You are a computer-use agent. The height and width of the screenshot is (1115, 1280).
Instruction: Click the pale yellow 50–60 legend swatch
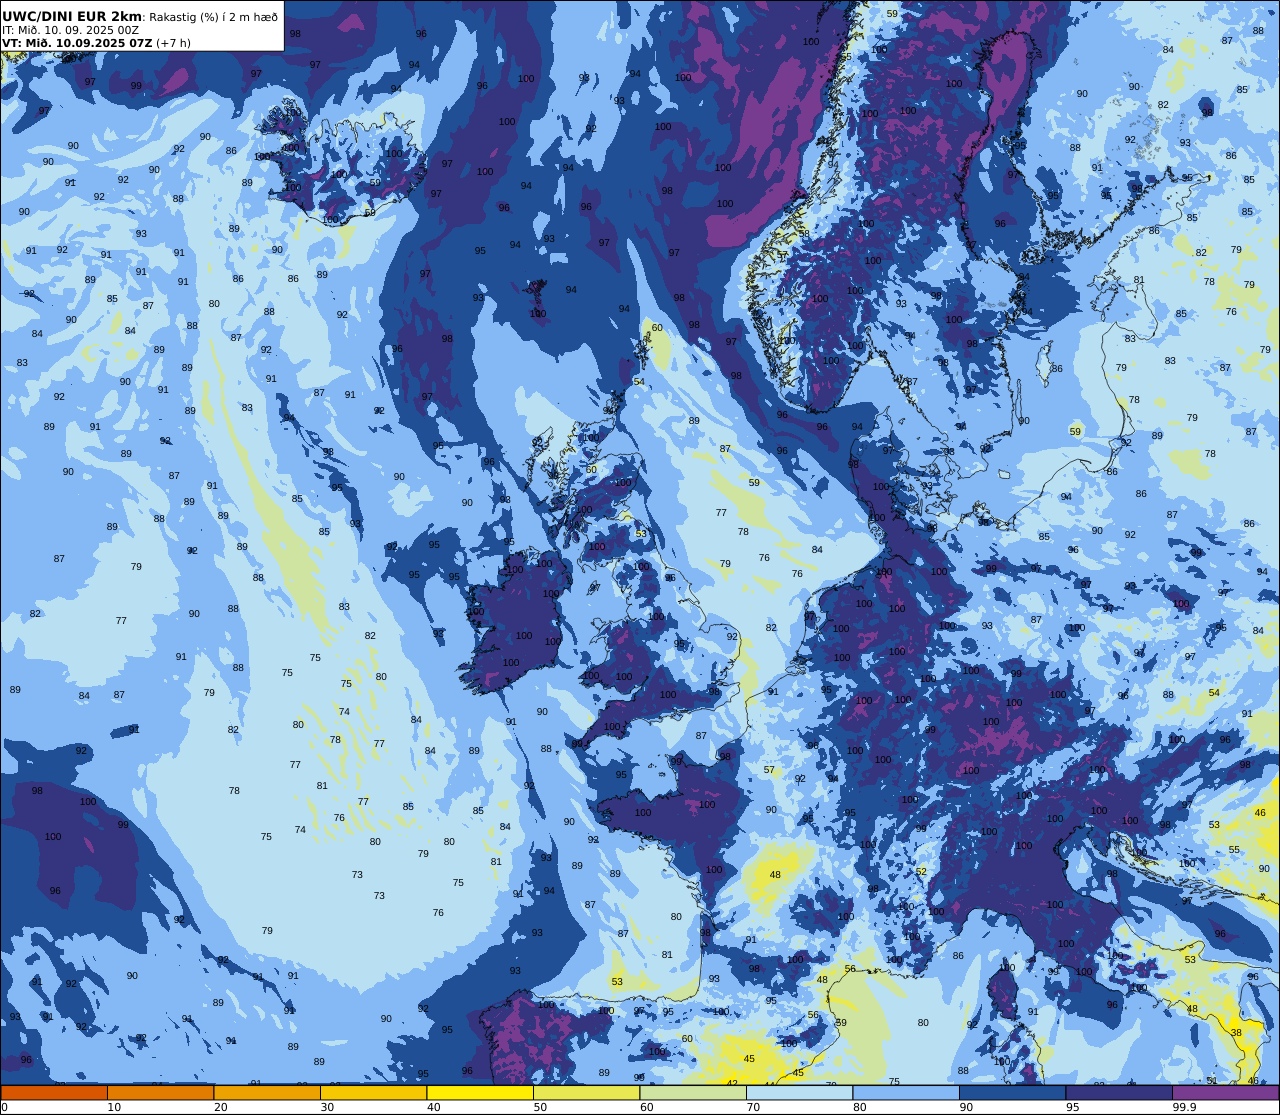tap(586, 1093)
